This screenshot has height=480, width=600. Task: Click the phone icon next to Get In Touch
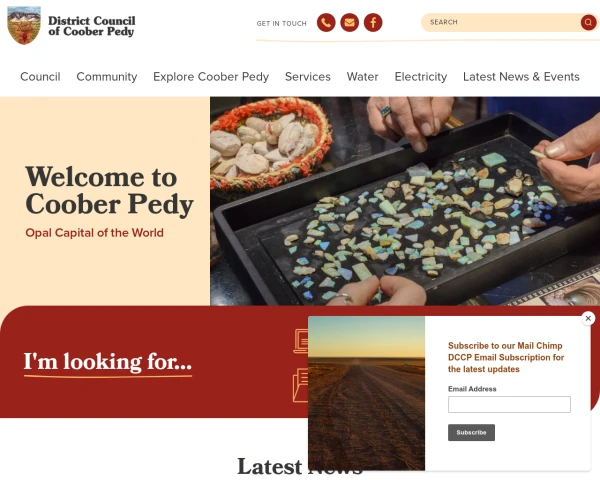tap(326, 23)
